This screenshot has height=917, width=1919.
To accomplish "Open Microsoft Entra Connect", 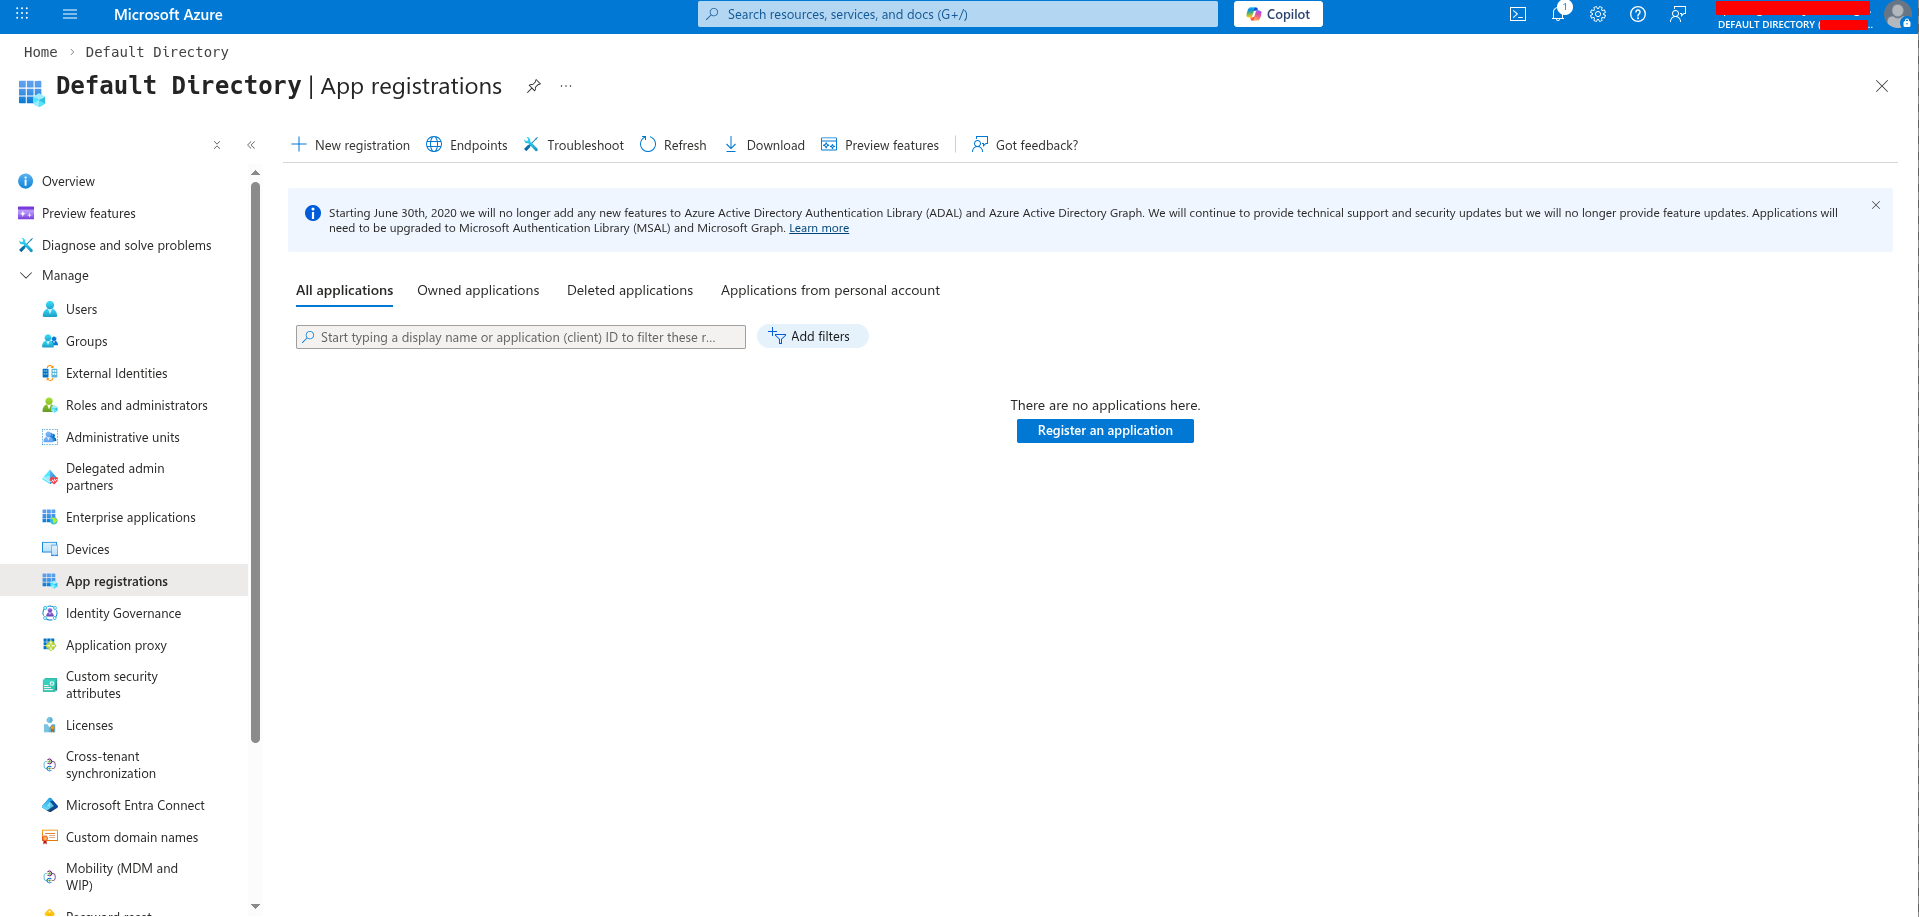I will click(x=135, y=805).
